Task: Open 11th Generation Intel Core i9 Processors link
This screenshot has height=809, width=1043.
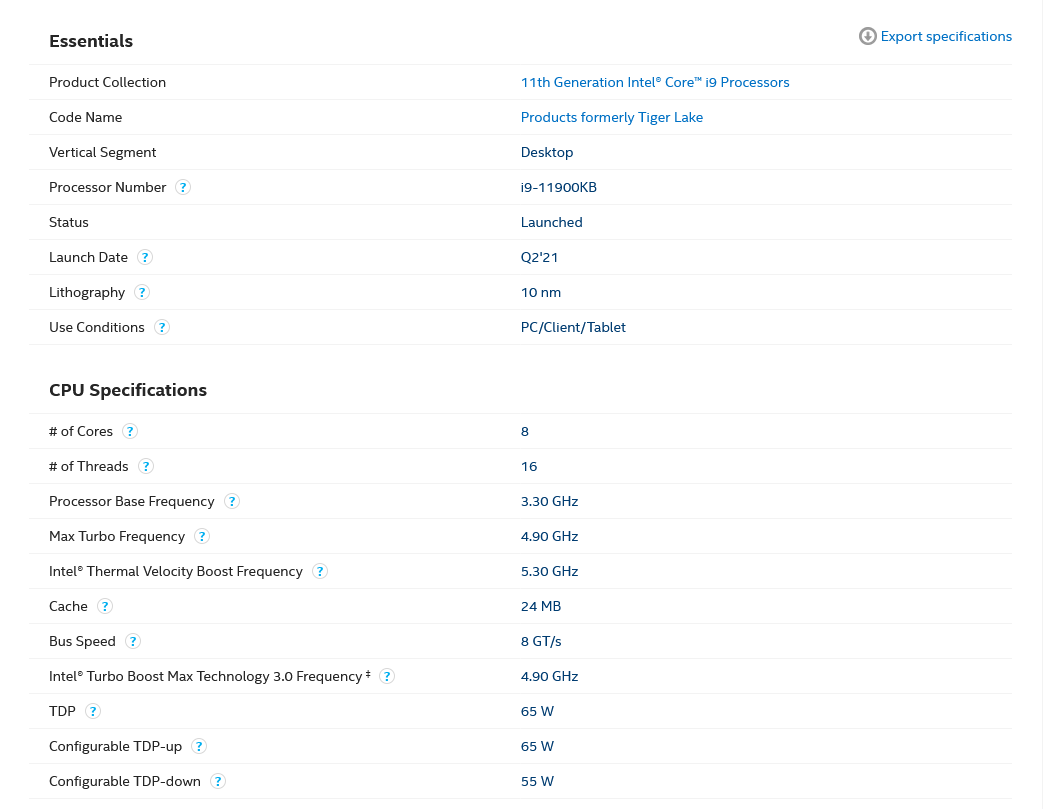Action: 655,82
